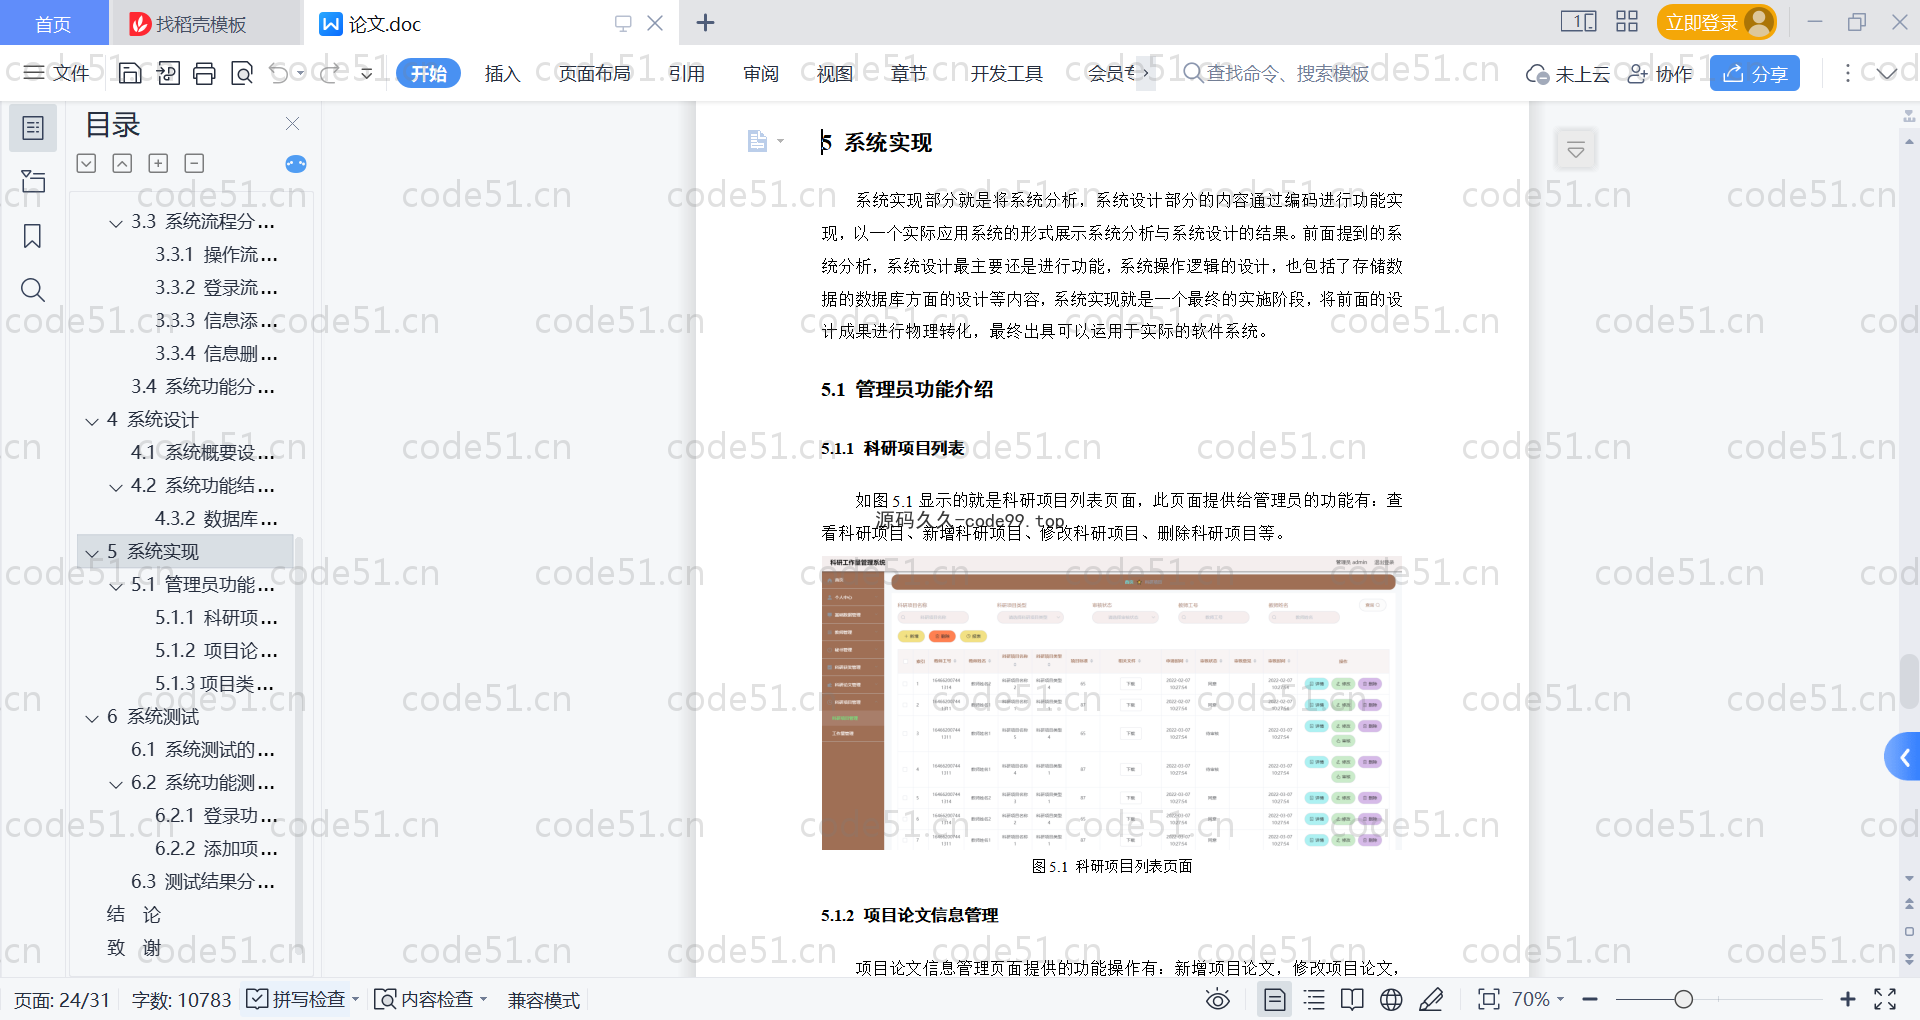Open a new tab with plus button
The height and width of the screenshot is (1020, 1920).
click(705, 22)
